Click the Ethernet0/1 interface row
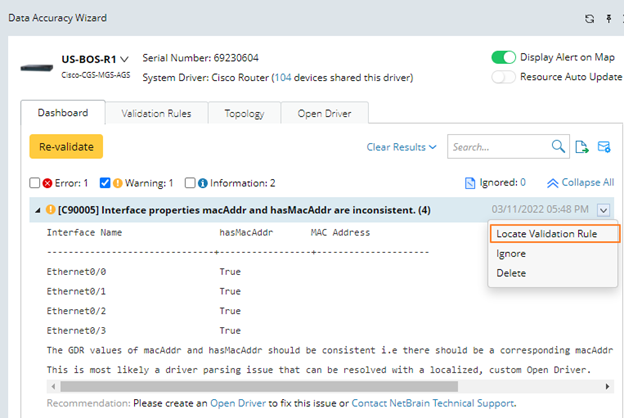 (143, 291)
